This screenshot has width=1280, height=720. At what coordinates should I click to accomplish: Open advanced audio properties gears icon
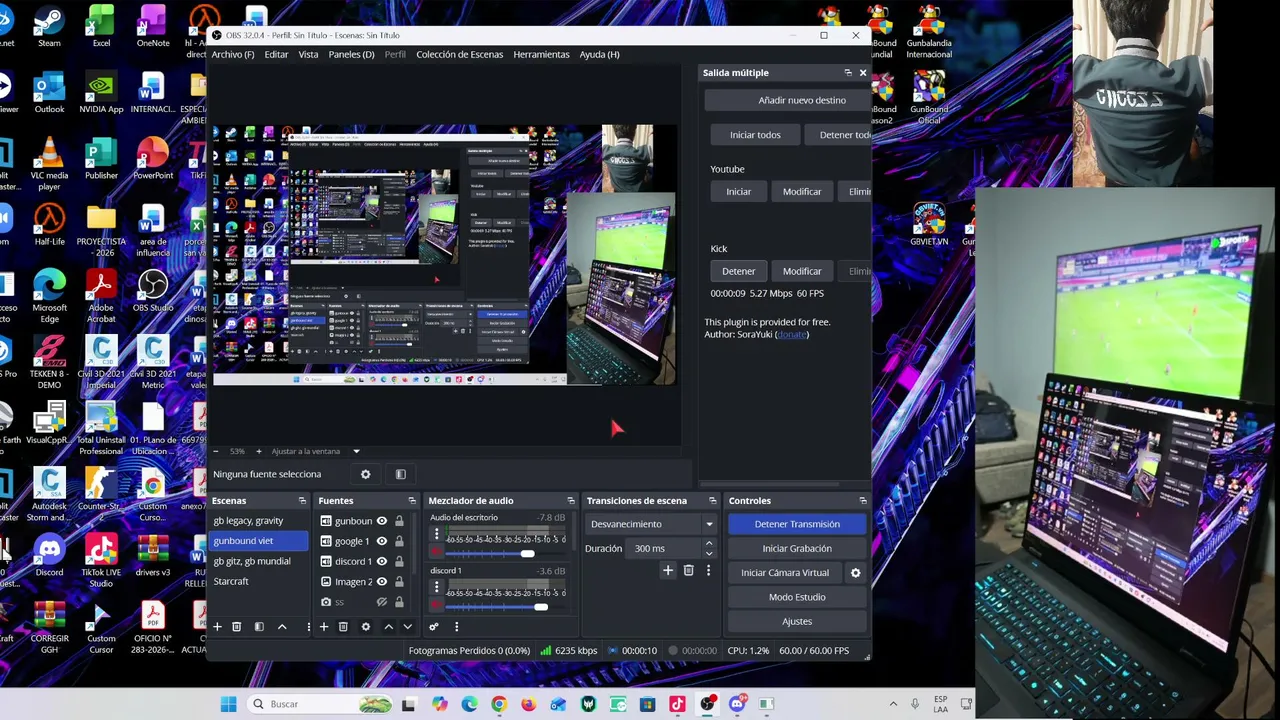(433, 627)
